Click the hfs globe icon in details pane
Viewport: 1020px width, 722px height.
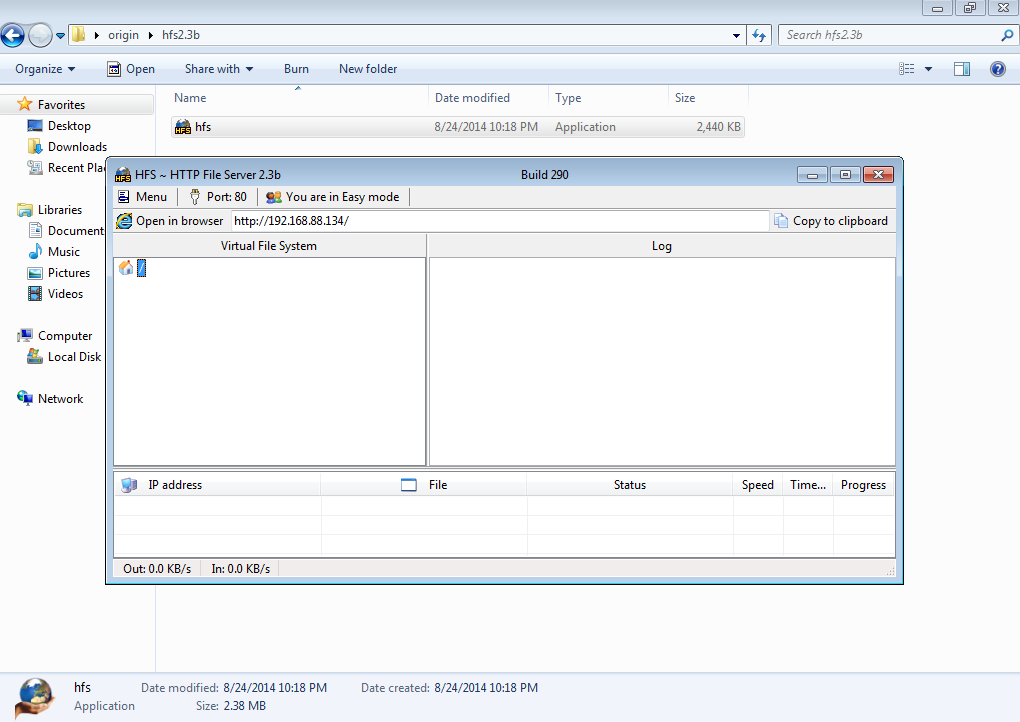[x=36, y=698]
